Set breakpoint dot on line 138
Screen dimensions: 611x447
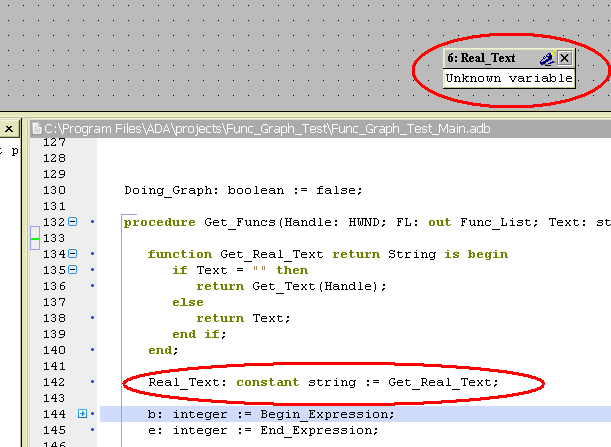point(92,318)
